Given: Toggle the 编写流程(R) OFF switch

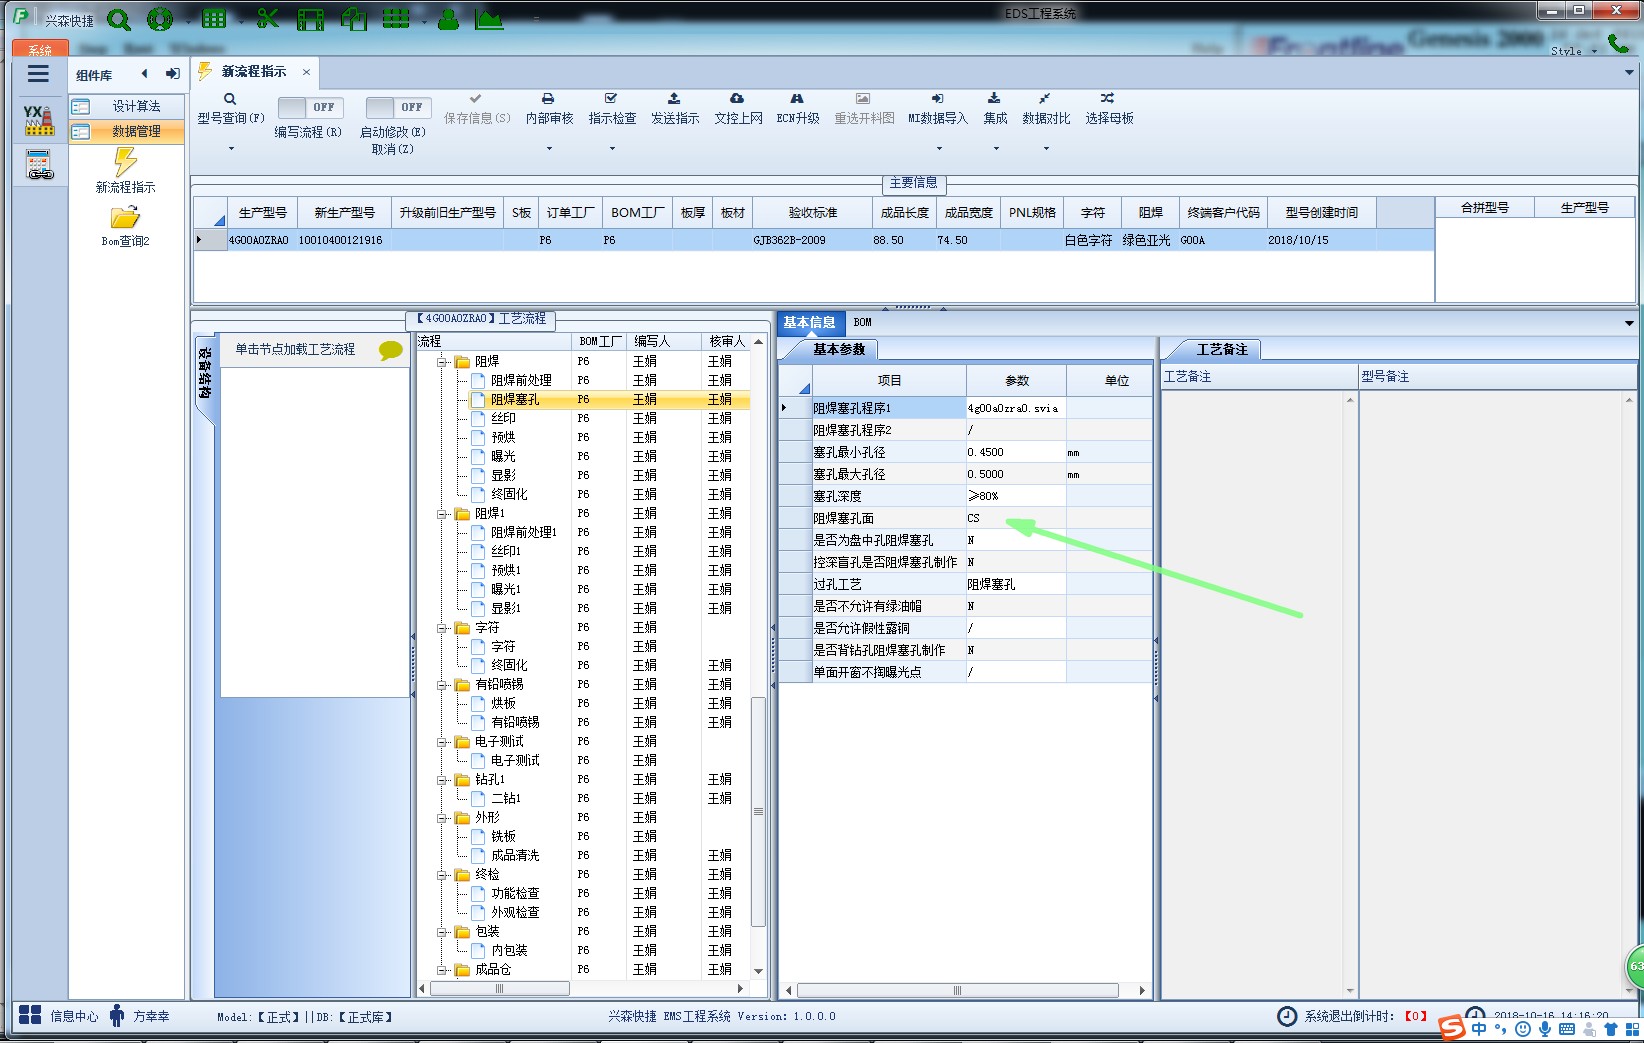Looking at the screenshot, I should [310, 107].
